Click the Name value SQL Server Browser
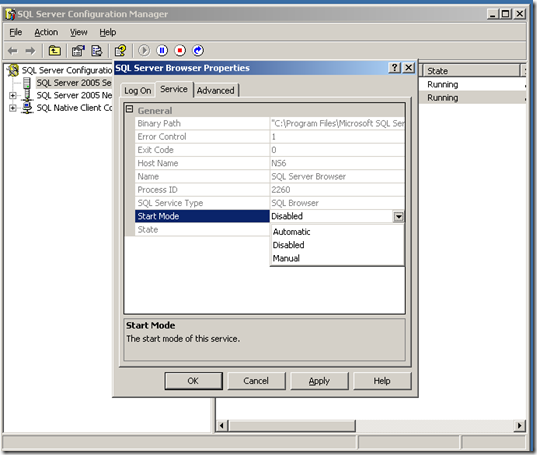The image size is (537, 455). [309, 177]
